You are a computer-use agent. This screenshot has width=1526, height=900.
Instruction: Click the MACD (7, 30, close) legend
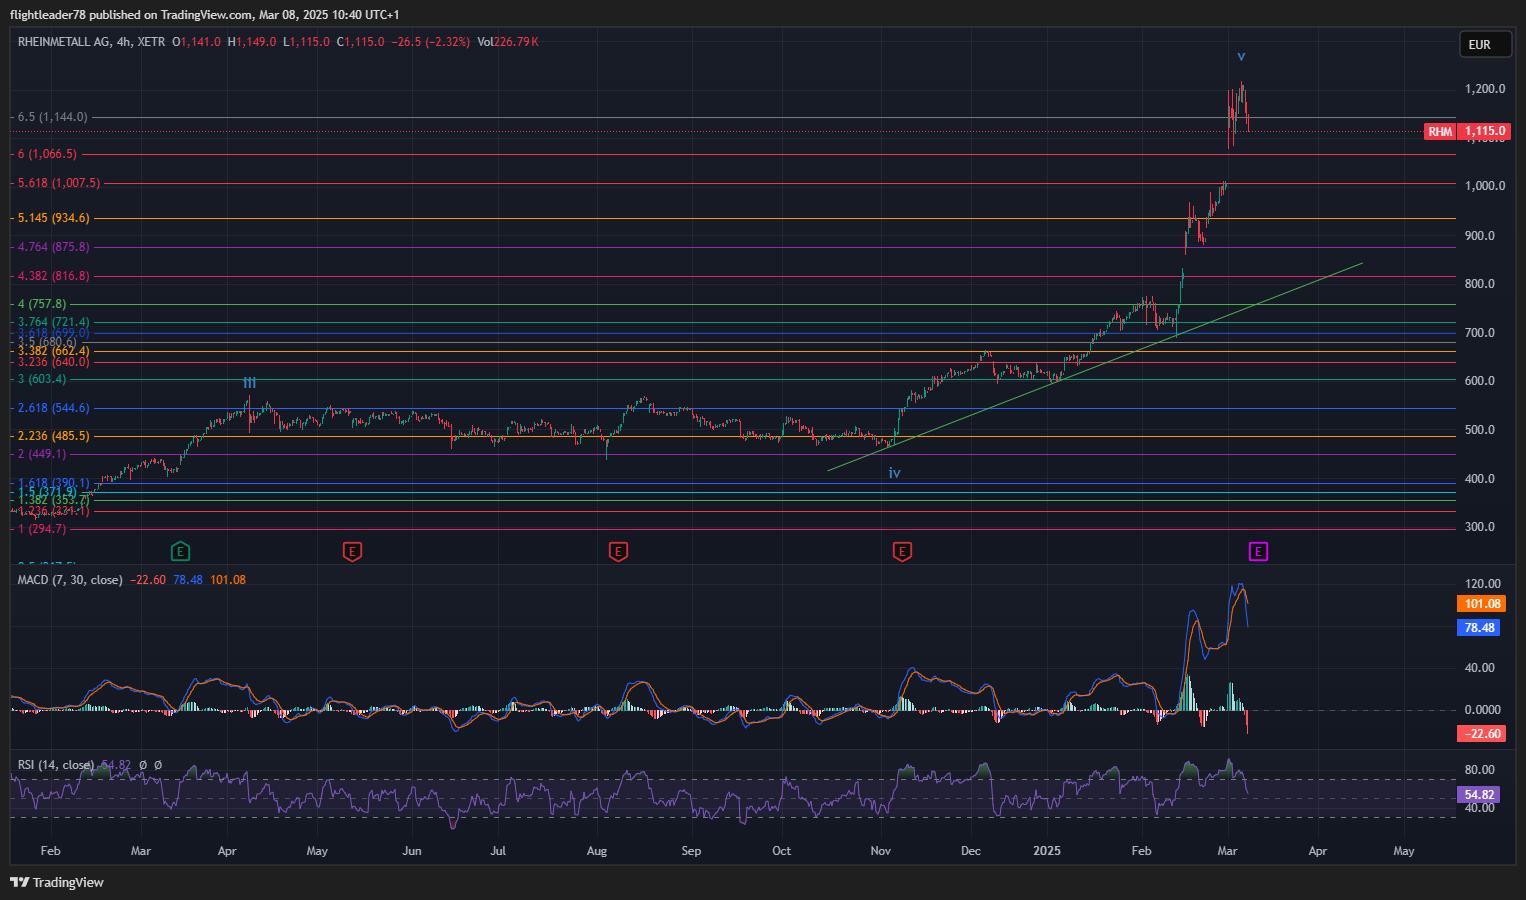(70, 580)
